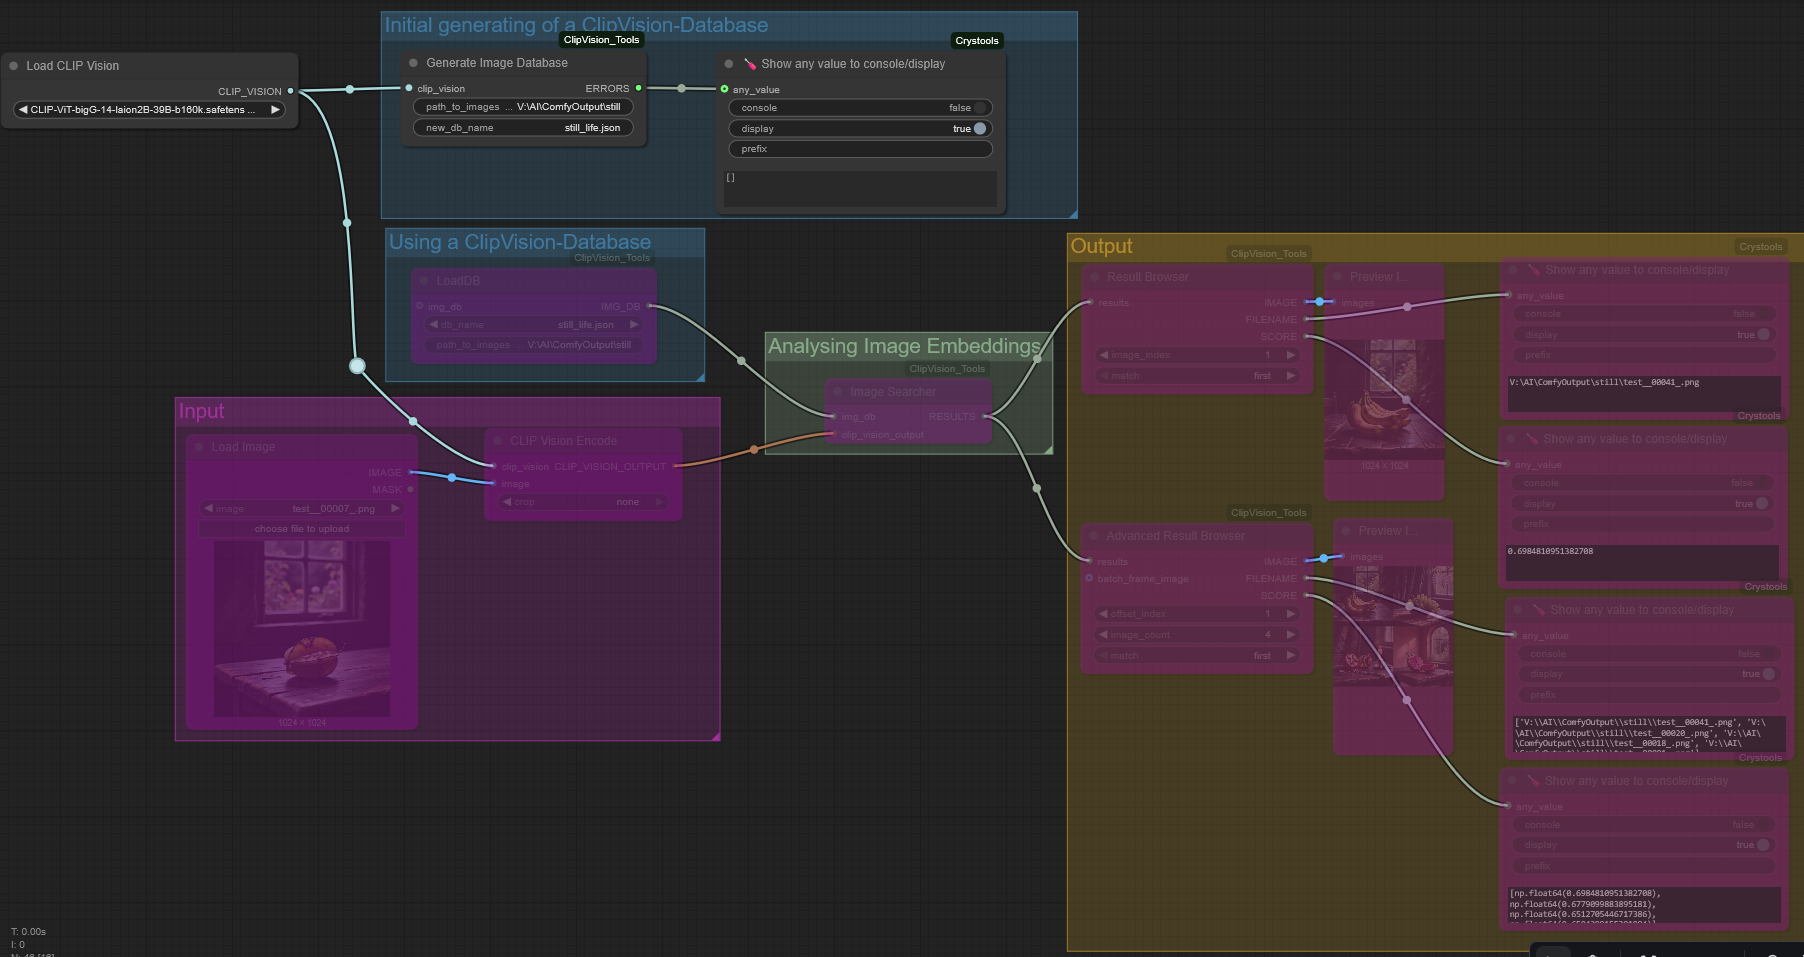Screen dimensions: 1804x957
Task: Click the Output group title
Action: (1101, 246)
